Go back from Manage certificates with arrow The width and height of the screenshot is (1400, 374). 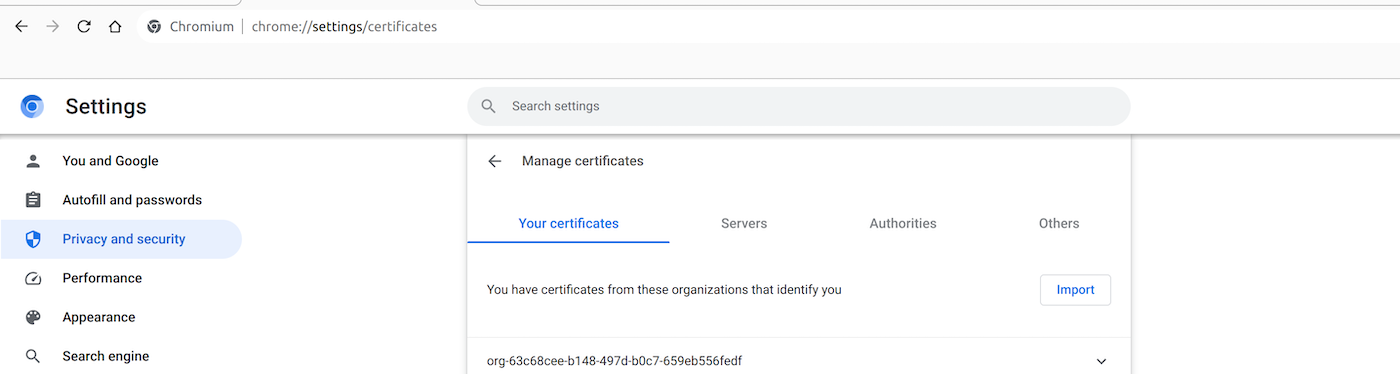pos(494,161)
